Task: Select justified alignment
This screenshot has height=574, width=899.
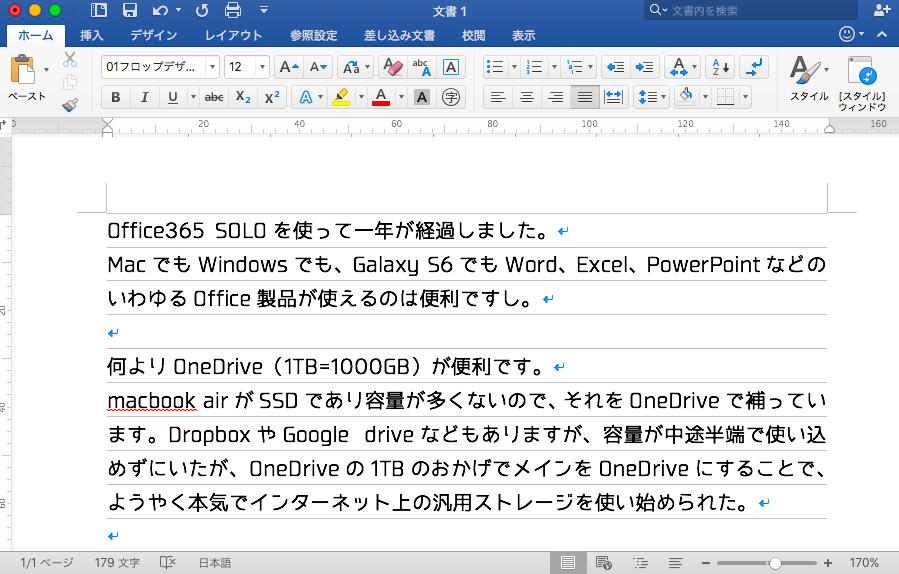Action: click(585, 97)
